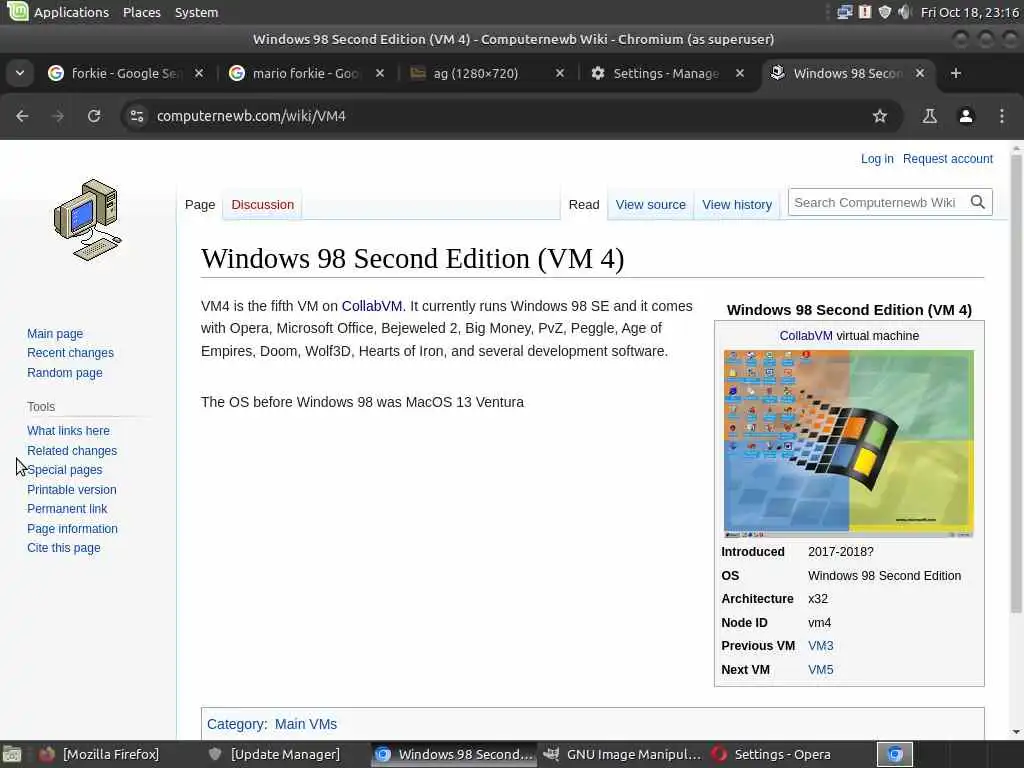Viewport: 1024px width, 768px height.
Task: Go back using browser back arrow
Action: tap(22, 116)
